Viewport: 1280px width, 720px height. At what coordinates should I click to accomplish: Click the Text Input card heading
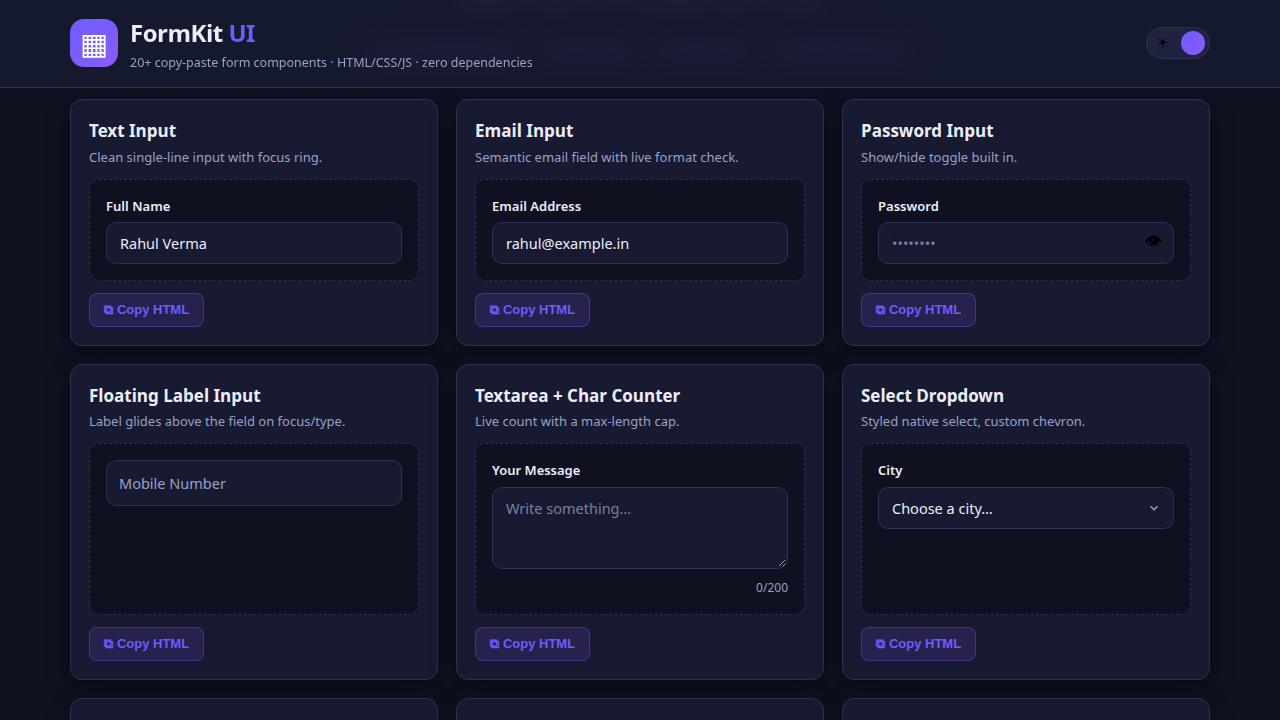click(x=132, y=131)
